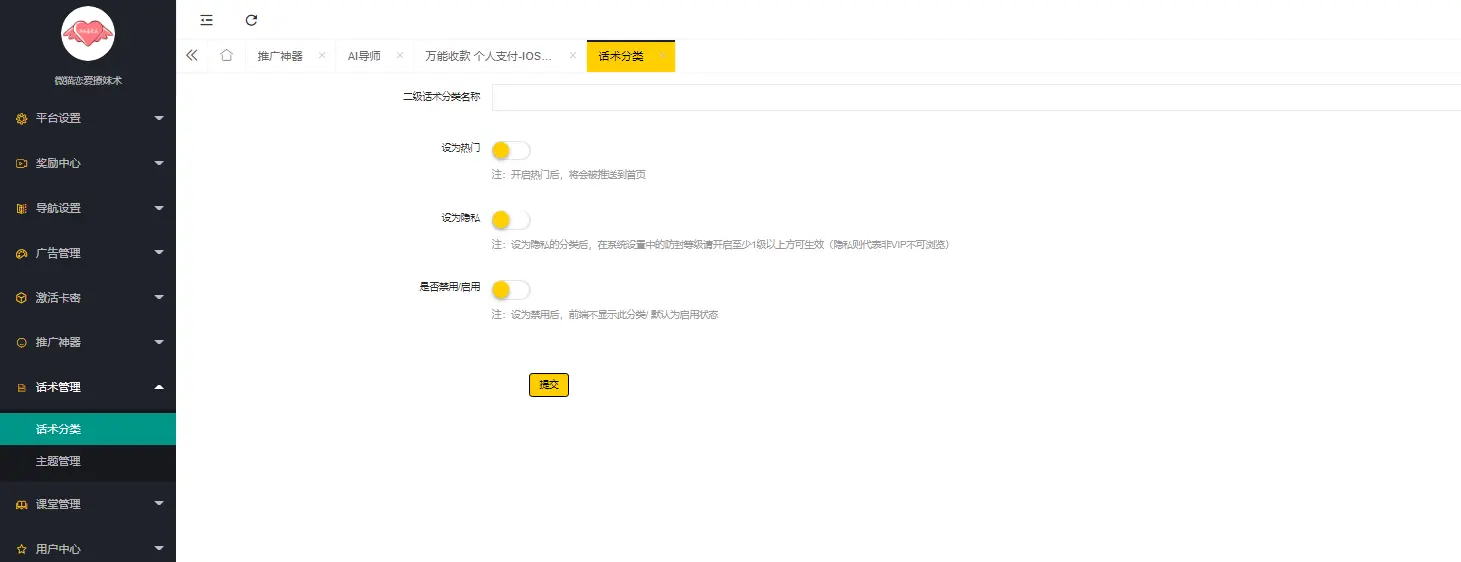Expand the 导航设置 menu arrow
Viewport: 1461px width, 562px height.
pyautogui.click(x=159, y=208)
